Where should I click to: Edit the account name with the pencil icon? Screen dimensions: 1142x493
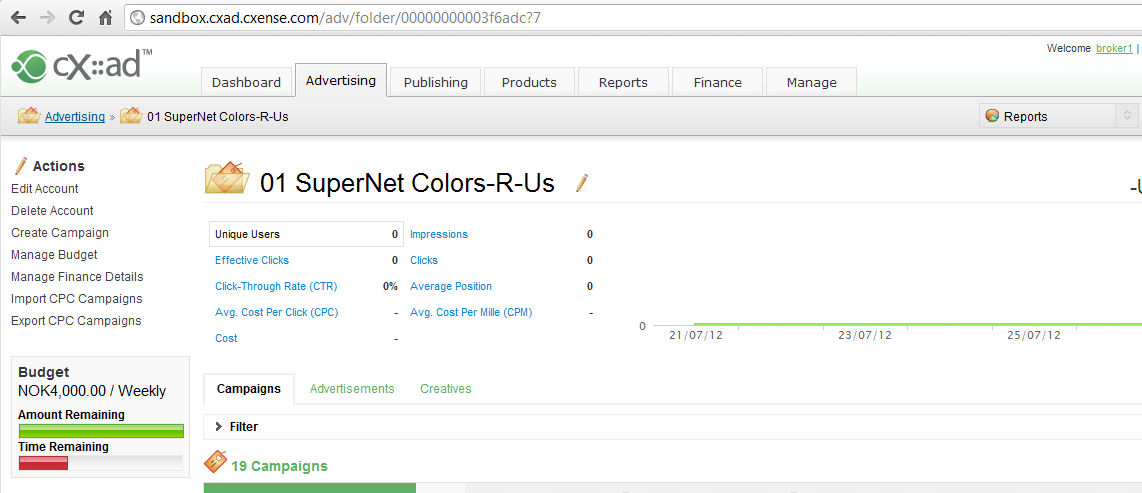tap(581, 183)
